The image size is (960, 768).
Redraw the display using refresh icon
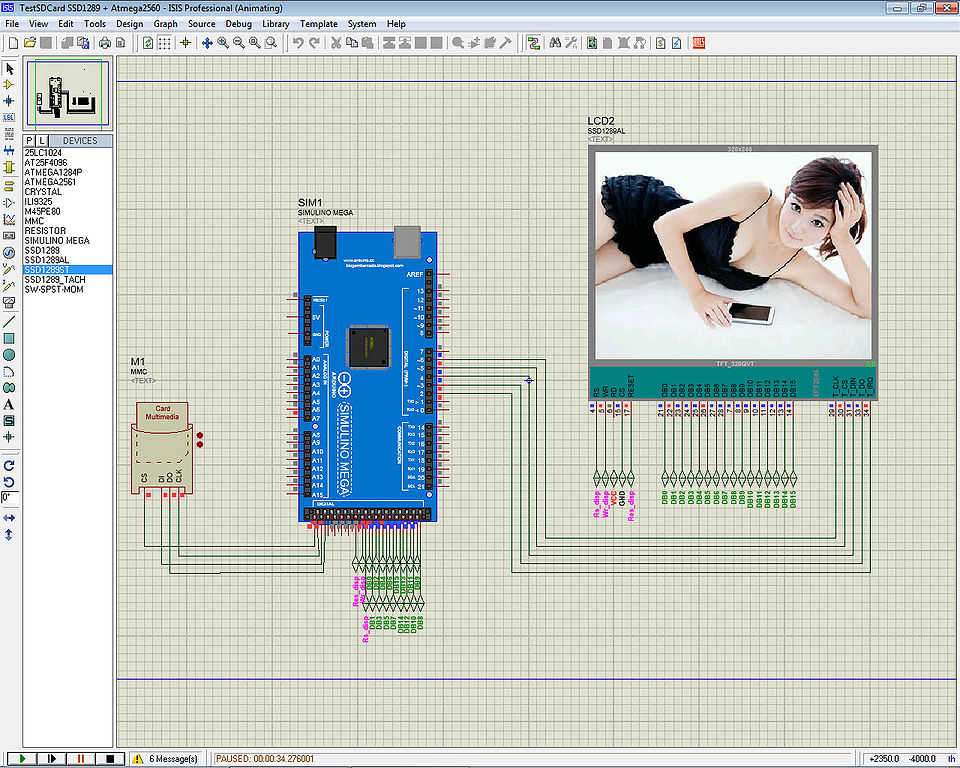pyautogui.click(x=148, y=43)
